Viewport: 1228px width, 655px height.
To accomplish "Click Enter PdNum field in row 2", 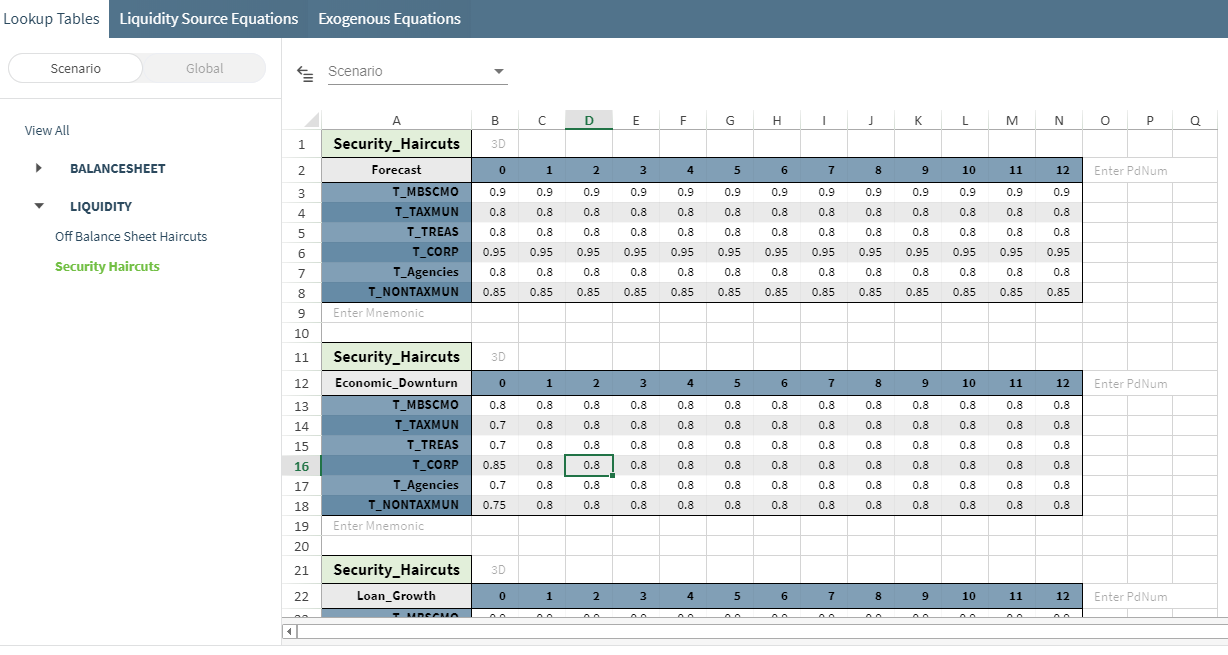I will 1130,170.
